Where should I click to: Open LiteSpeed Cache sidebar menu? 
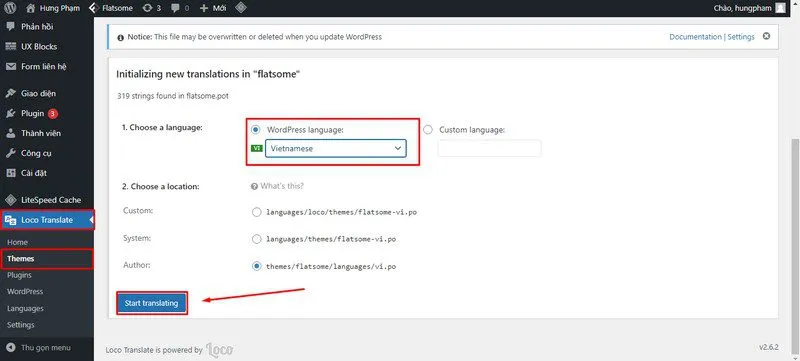(51, 200)
